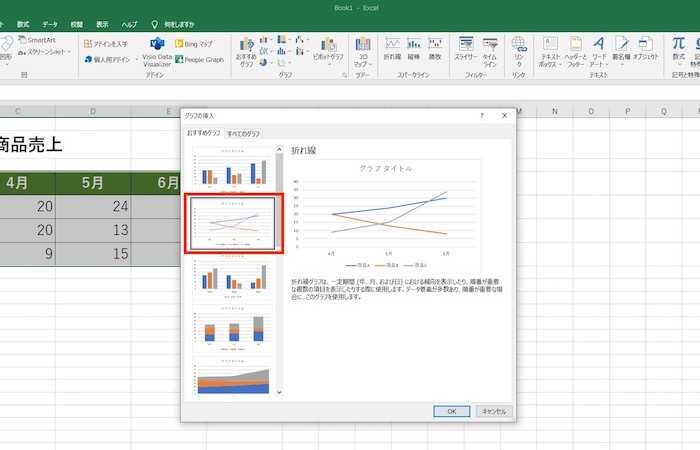The width and height of the screenshot is (700, 450).
Task: Insert a People Graph
Action: (x=200, y=59)
